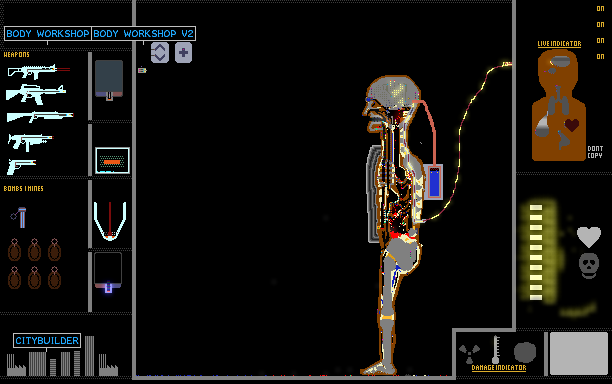Toggle the fourth 'on' switch
Image resolution: width=612 pixels, height=384 pixels.
600,57
